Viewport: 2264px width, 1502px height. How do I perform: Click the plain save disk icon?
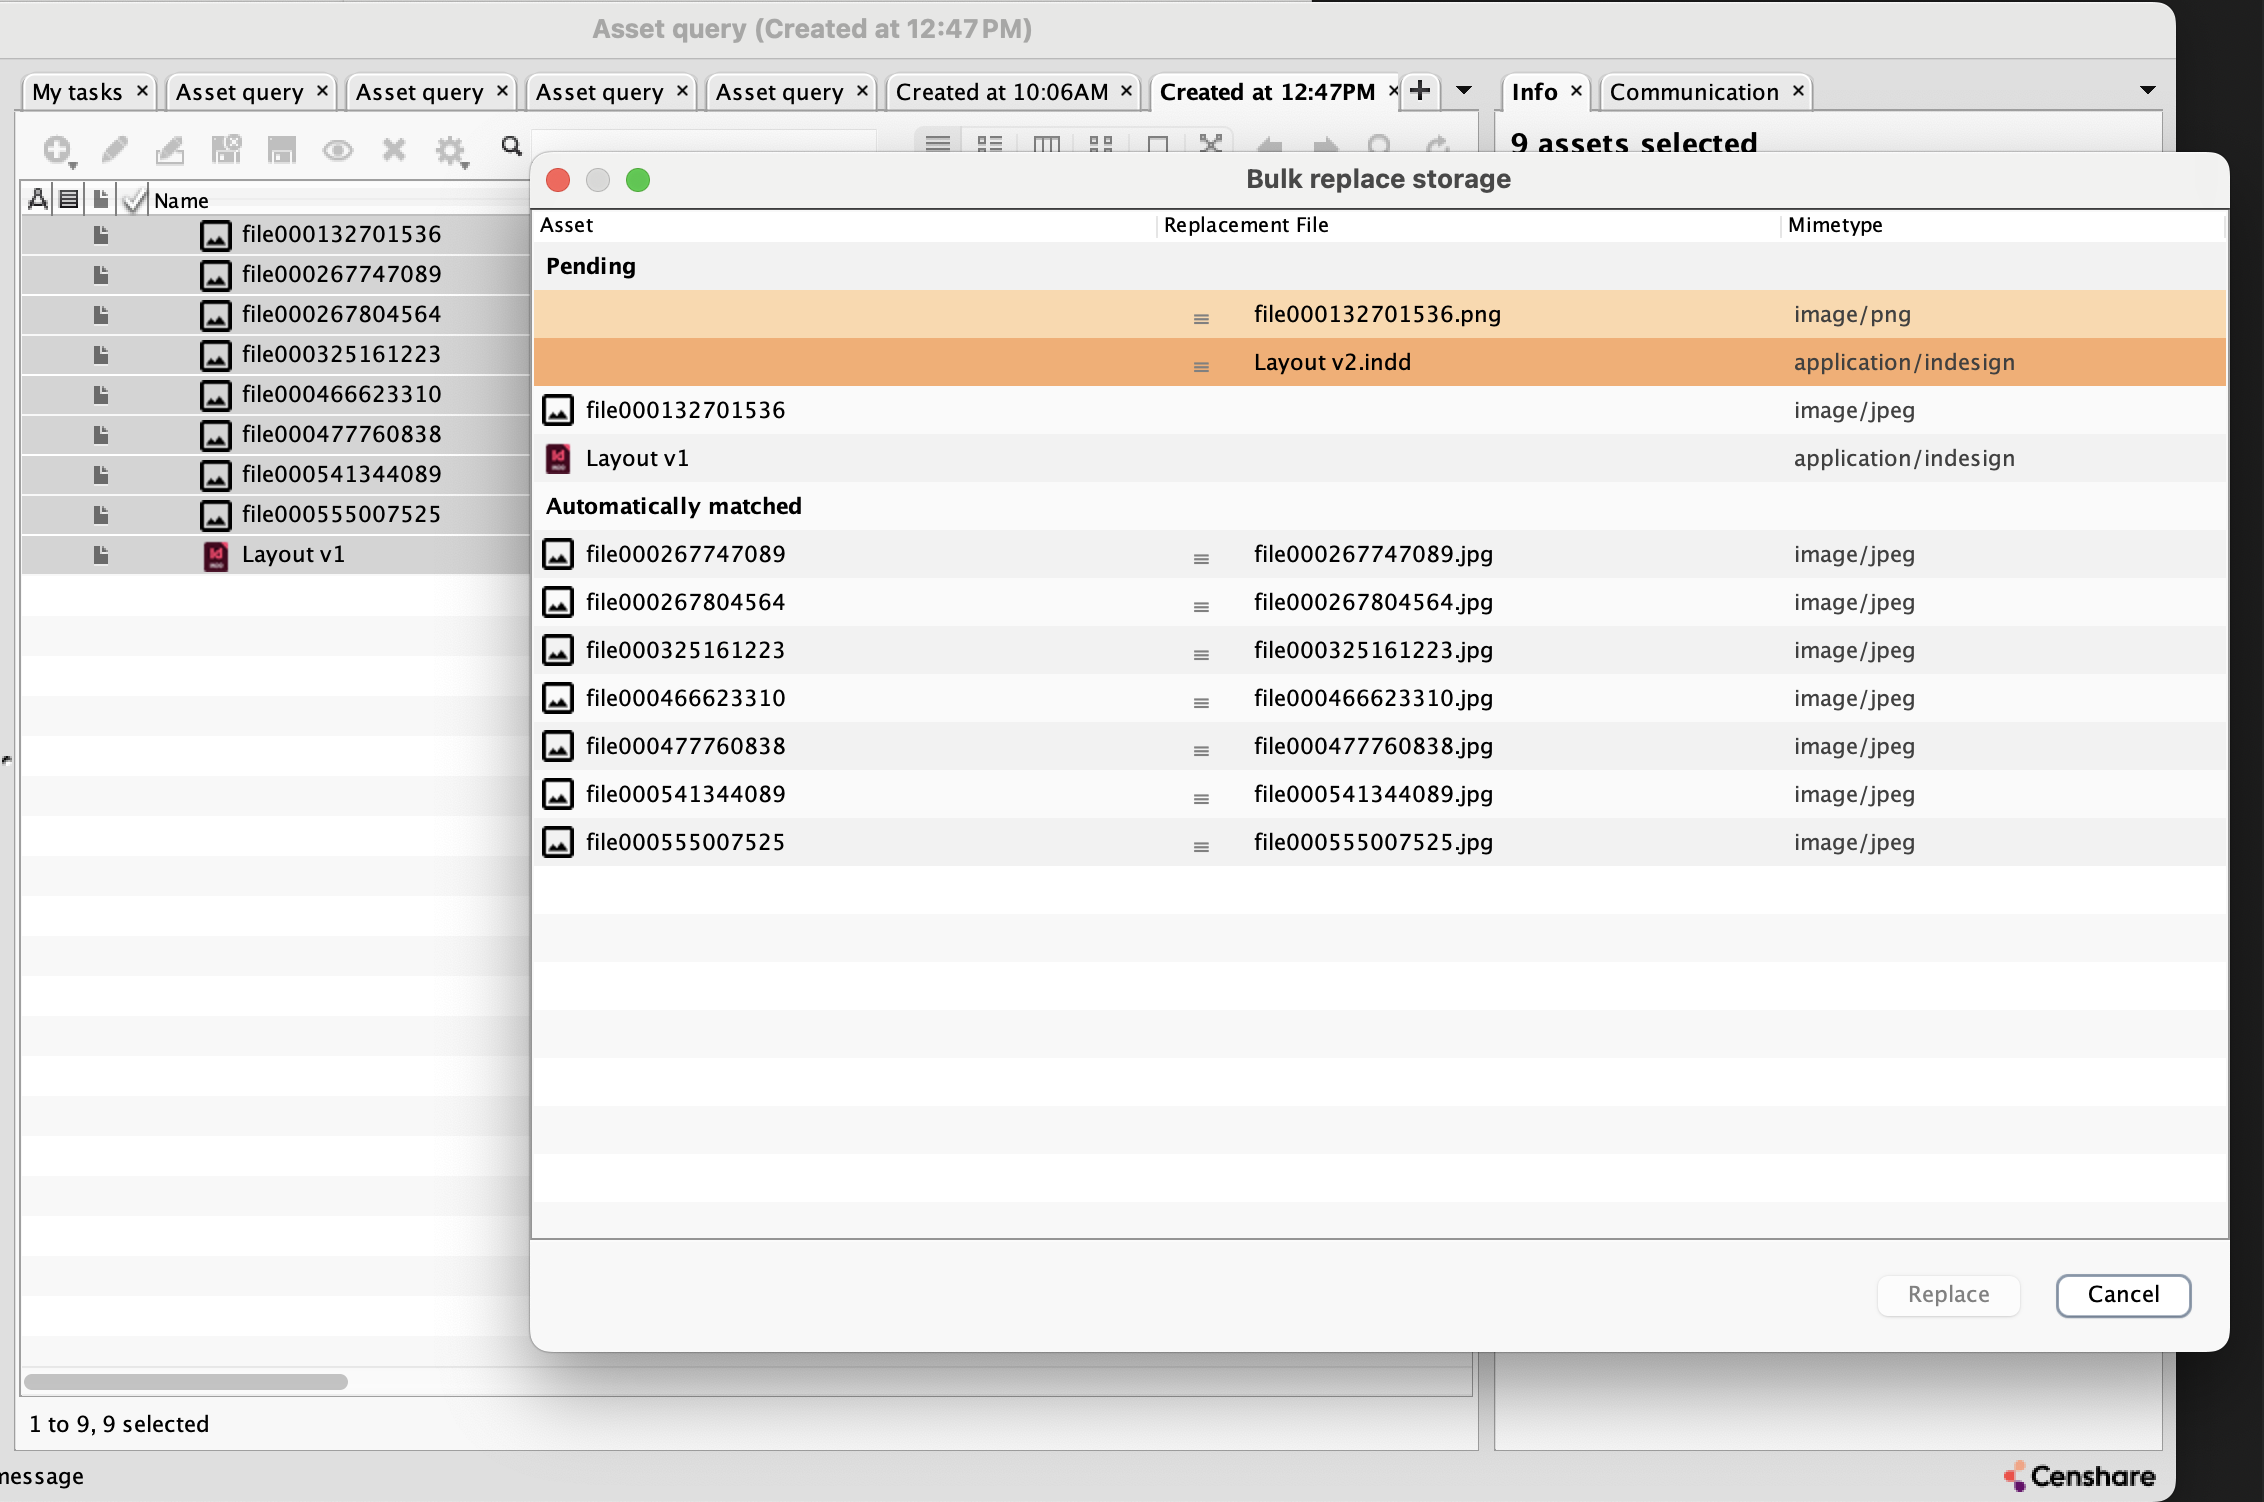[282, 150]
